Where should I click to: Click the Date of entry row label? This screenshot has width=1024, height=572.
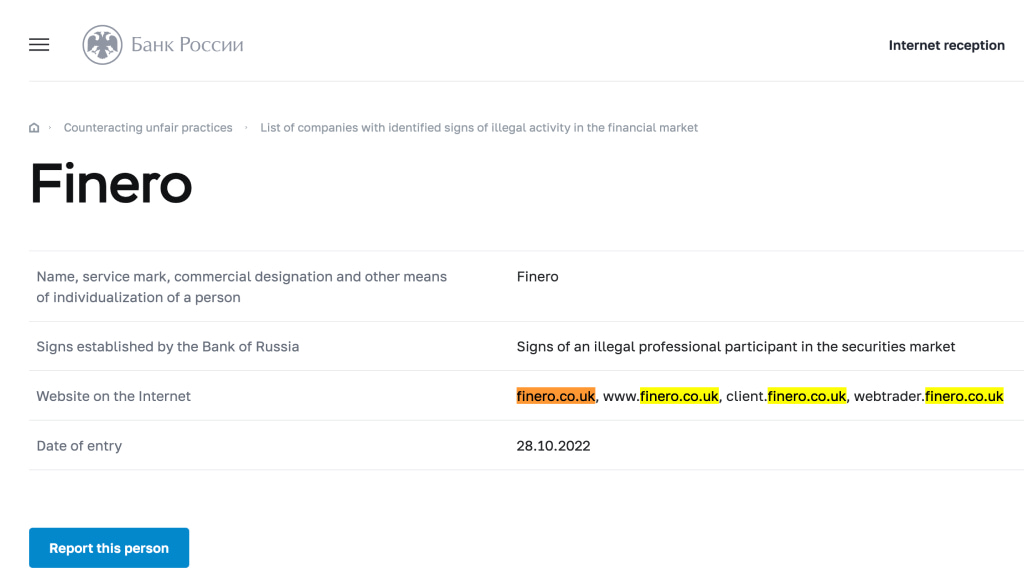[x=79, y=446]
